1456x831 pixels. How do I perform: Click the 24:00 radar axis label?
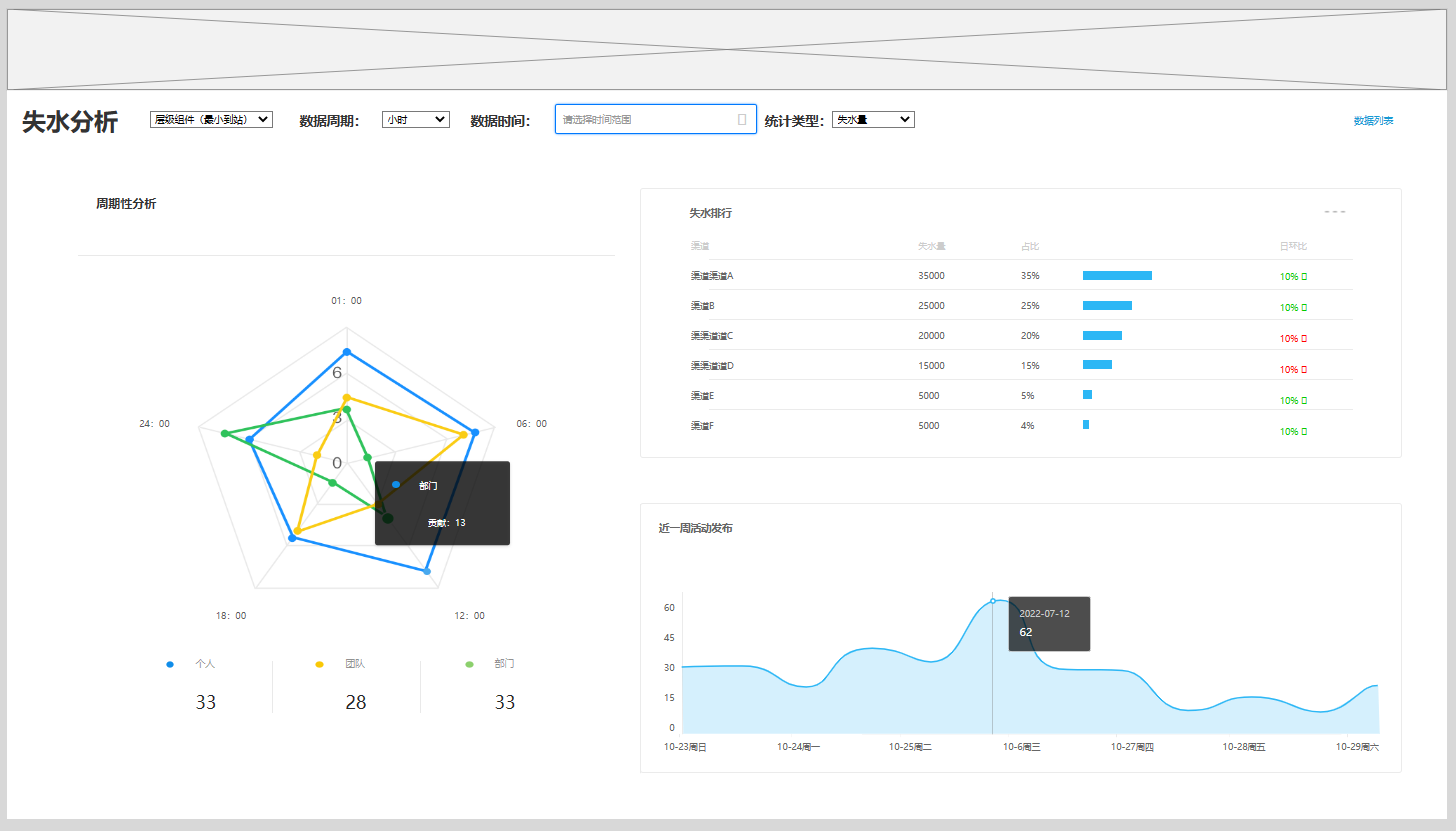[154, 424]
